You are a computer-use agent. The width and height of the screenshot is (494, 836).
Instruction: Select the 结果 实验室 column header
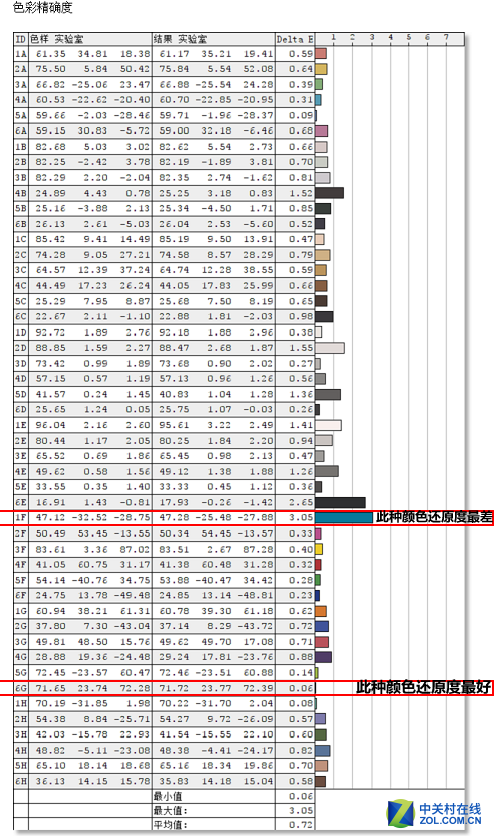pos(180,39)
